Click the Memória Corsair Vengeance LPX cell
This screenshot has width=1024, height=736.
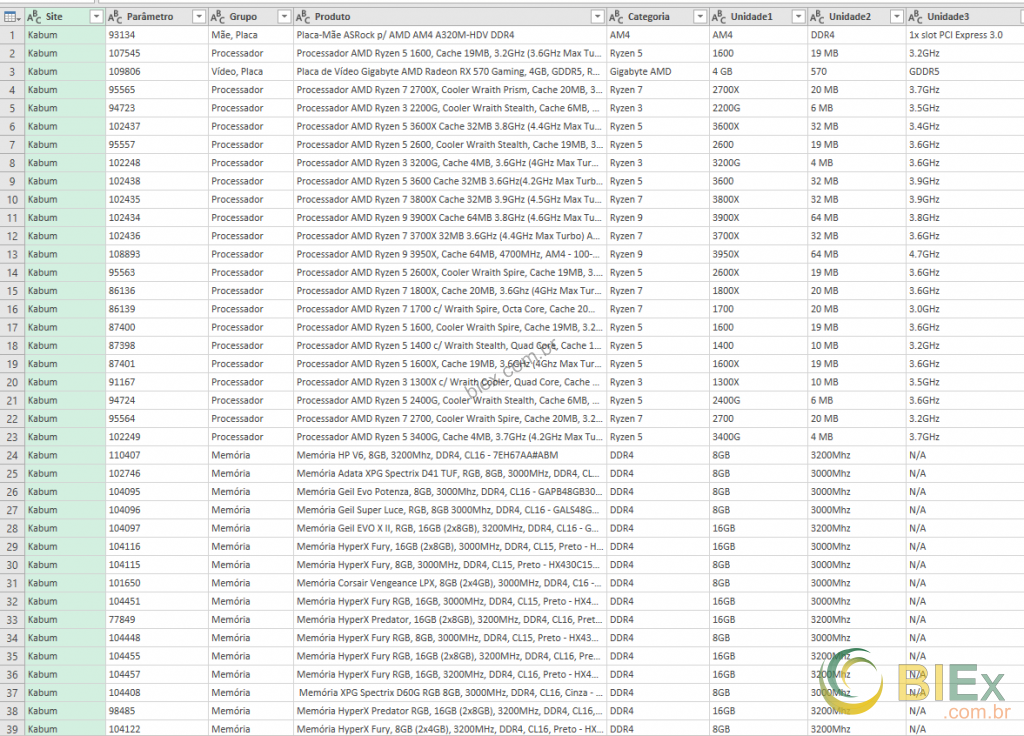coord(450,583)
